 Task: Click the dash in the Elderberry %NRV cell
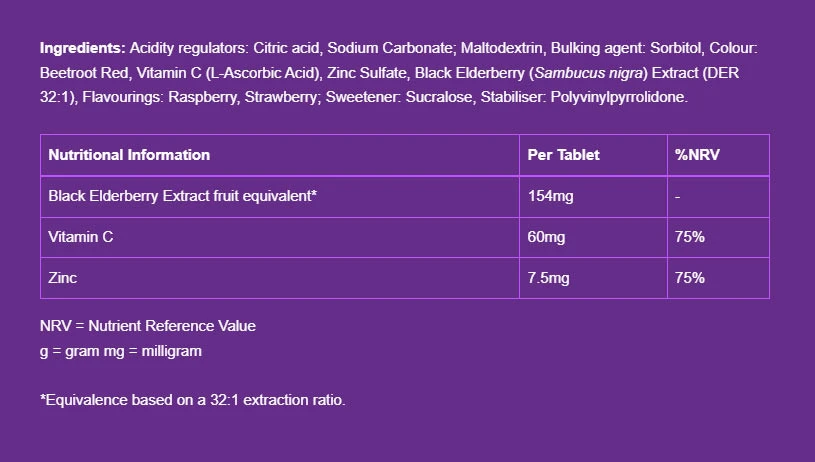coord(678,196)
